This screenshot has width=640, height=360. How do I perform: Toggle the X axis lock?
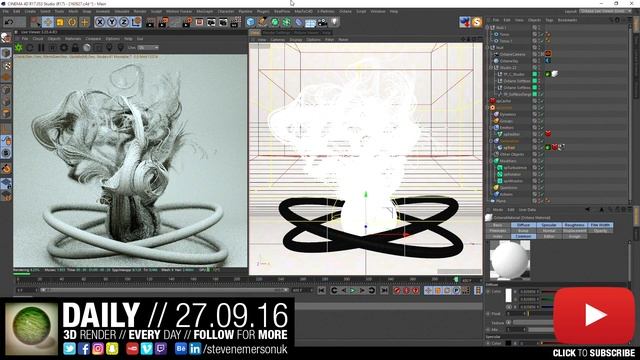[100, 22]
